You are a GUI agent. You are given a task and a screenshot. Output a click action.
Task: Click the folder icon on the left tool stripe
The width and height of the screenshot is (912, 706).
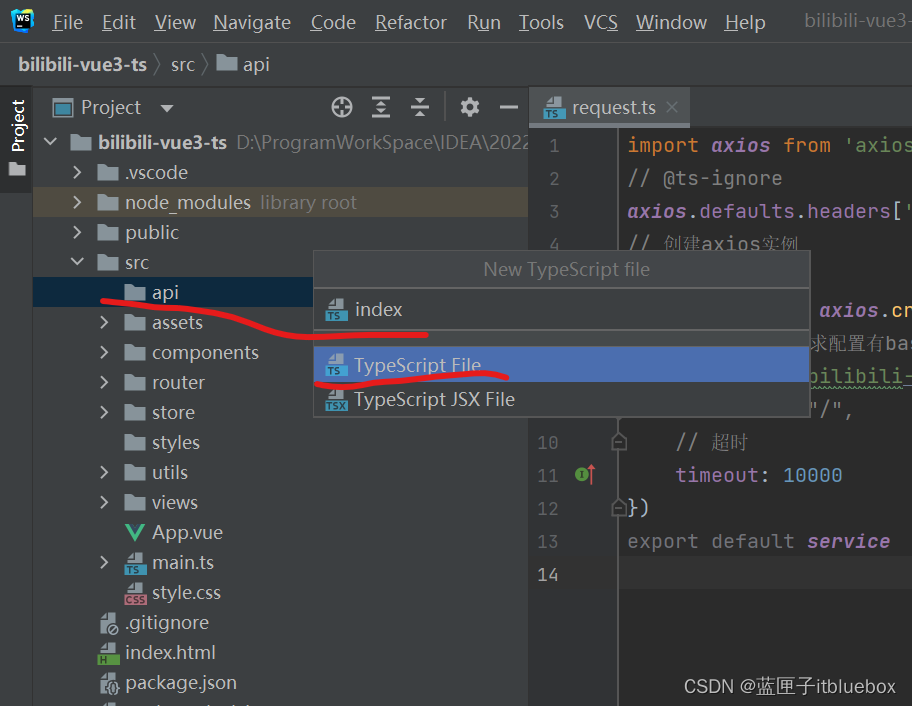point(17,169)
